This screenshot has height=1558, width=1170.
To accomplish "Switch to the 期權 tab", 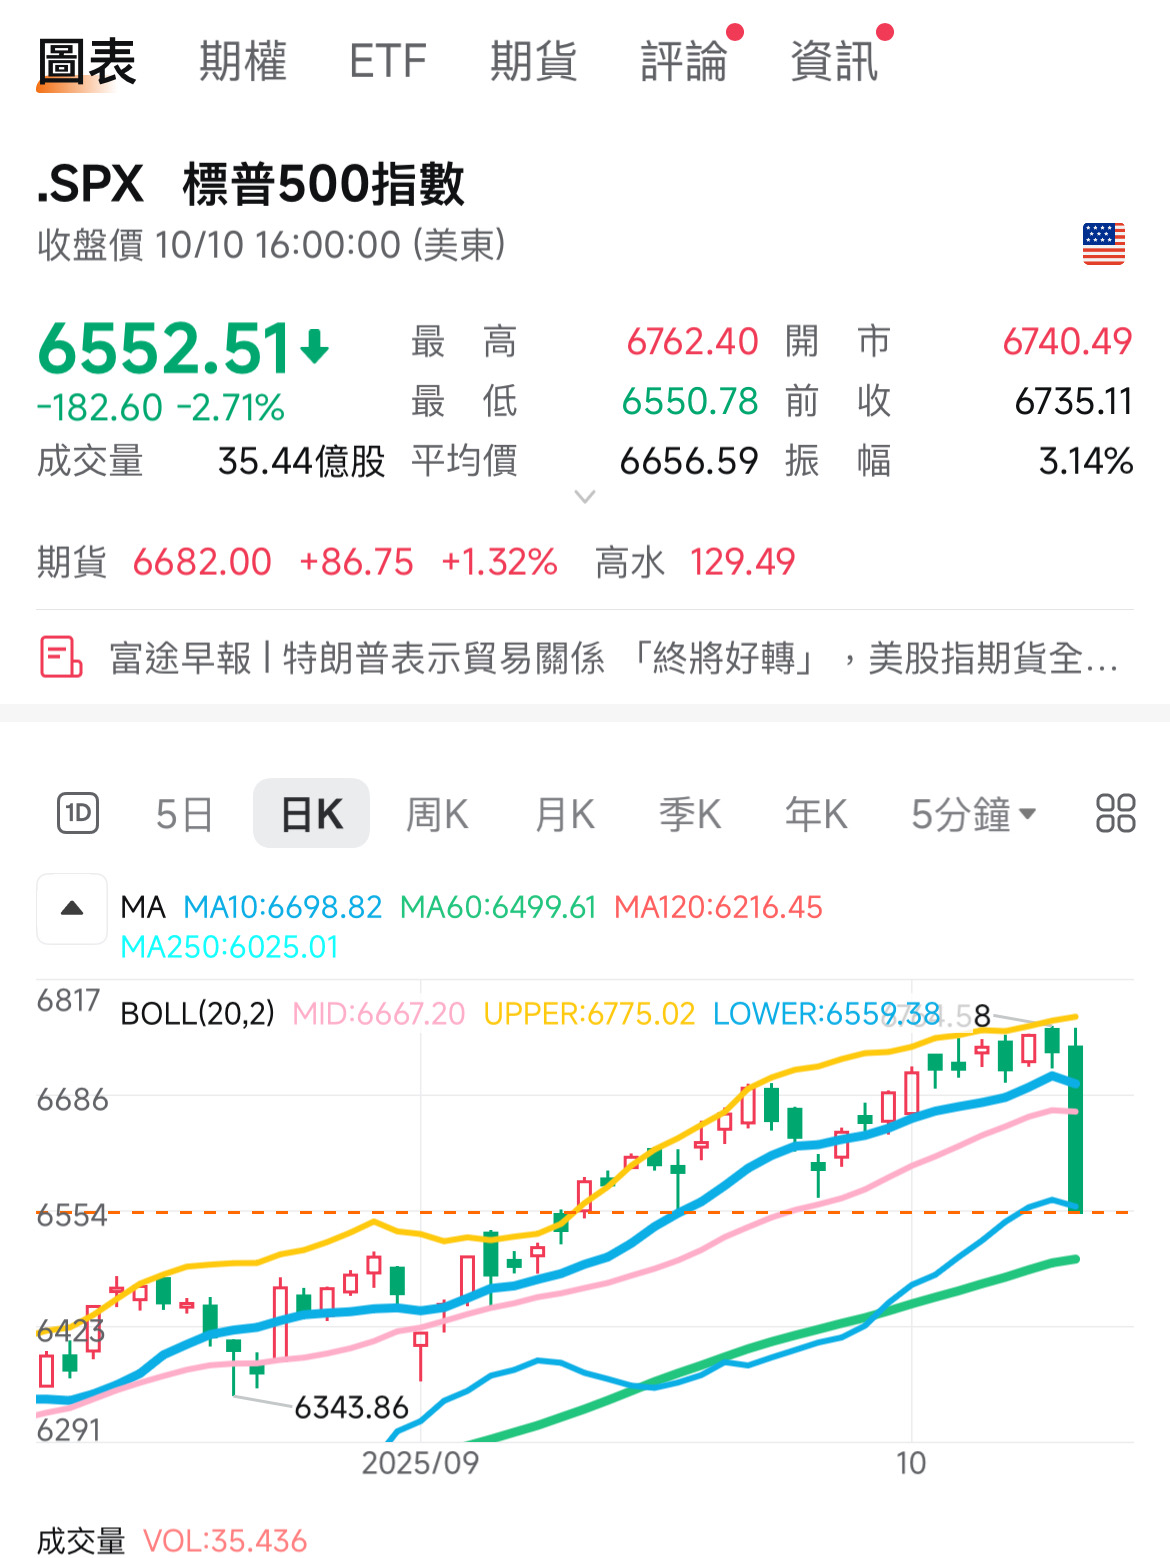I will [243, 62].
